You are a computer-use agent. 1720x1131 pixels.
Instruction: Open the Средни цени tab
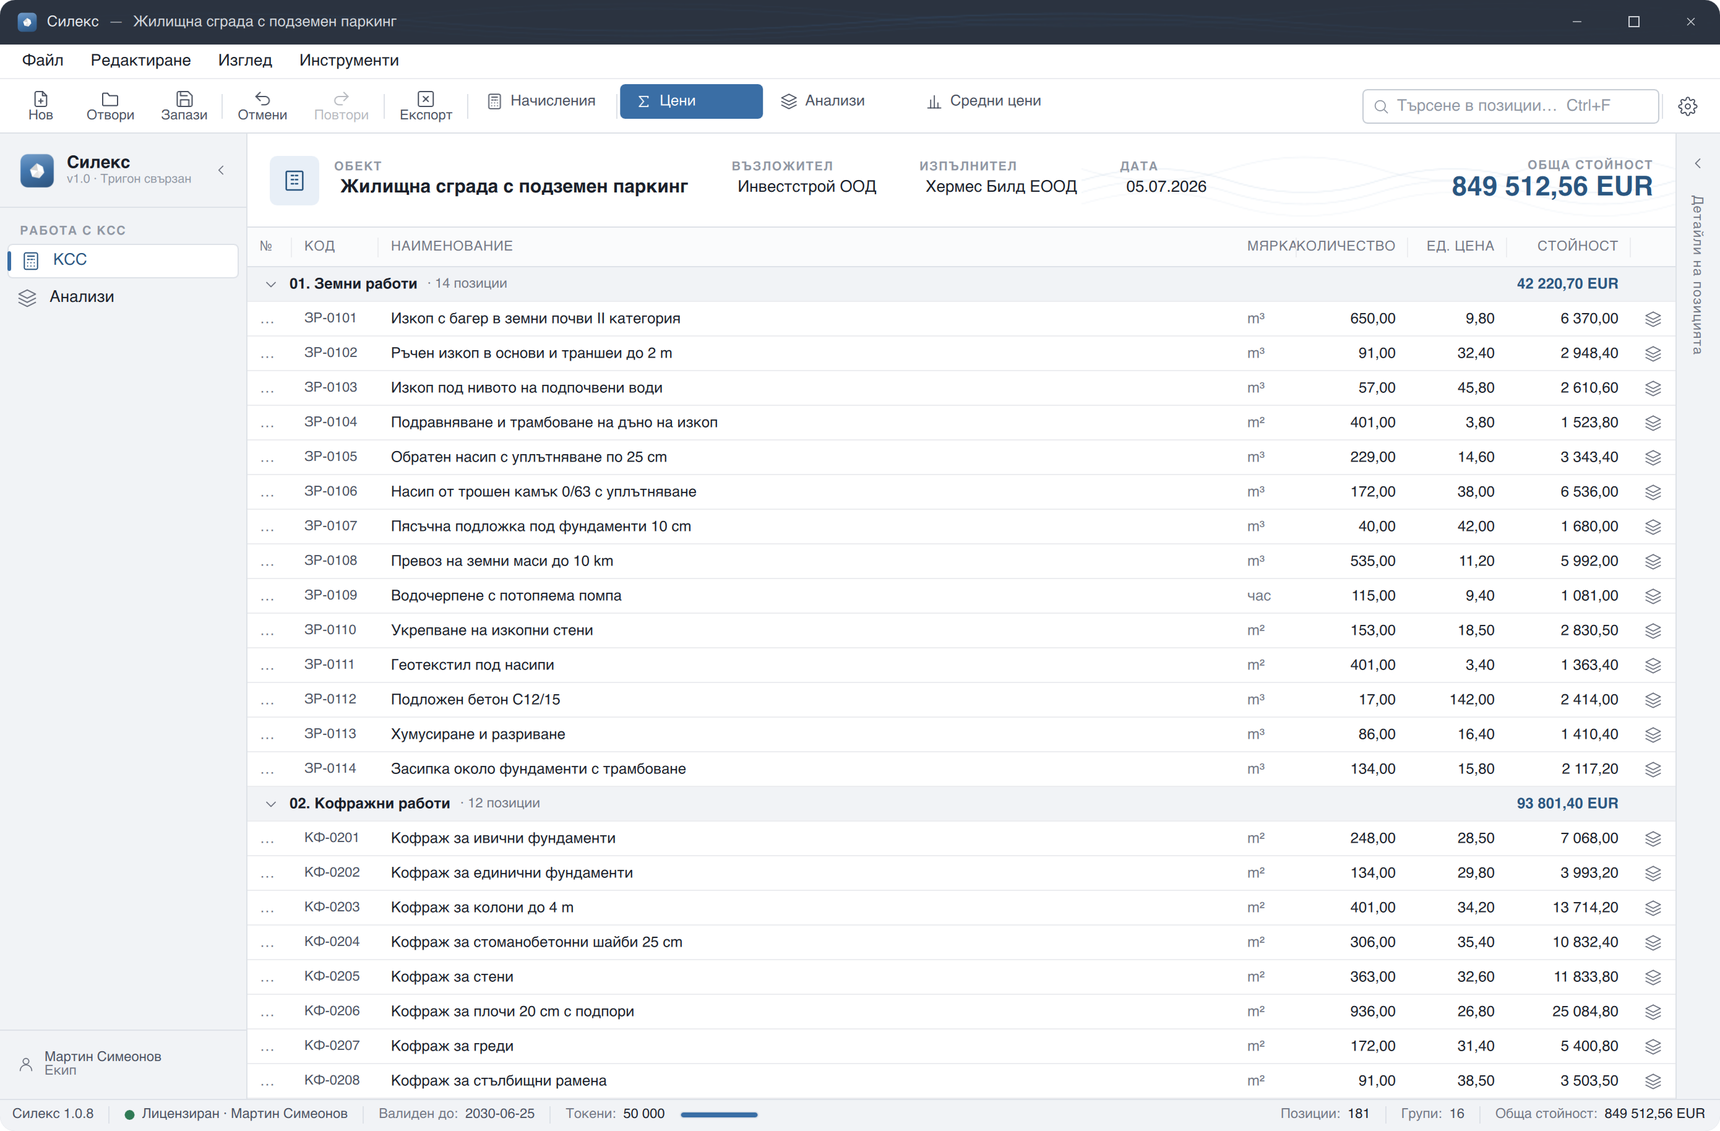(x=984, y=101)
